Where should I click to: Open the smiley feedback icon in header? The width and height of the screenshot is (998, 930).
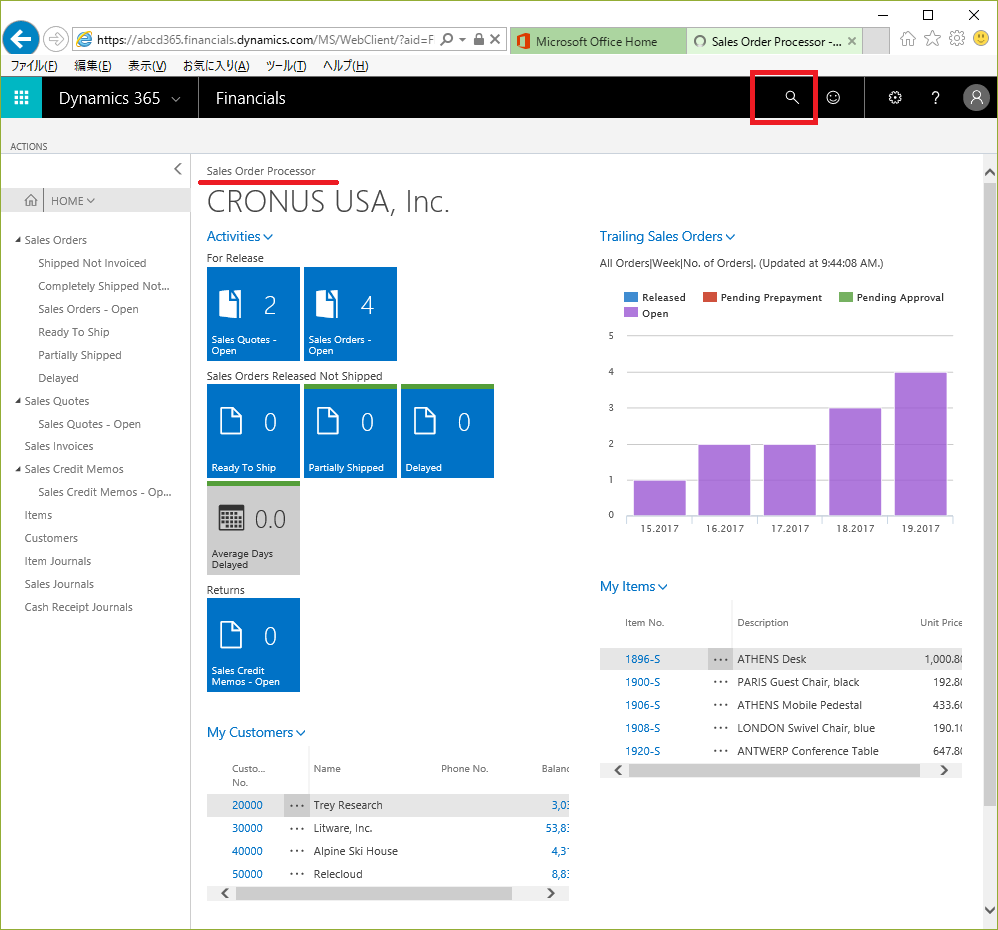click(x=833, y=97)
